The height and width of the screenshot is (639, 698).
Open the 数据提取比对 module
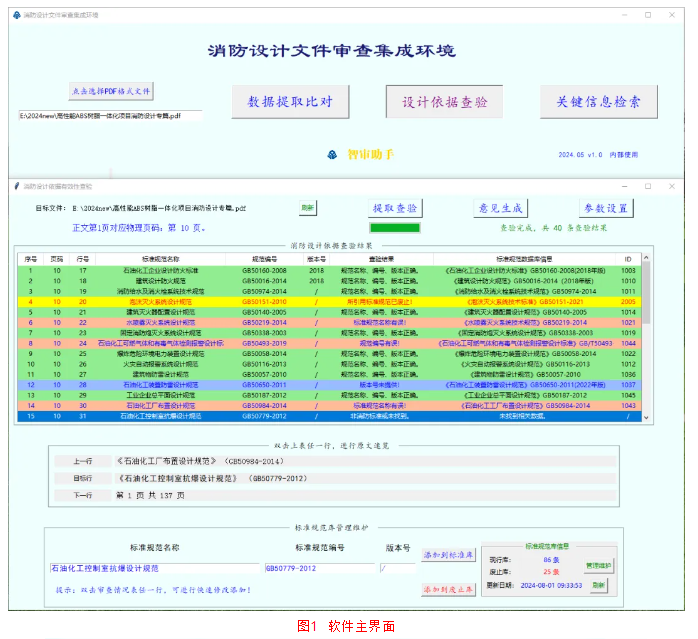coord(290,102)
